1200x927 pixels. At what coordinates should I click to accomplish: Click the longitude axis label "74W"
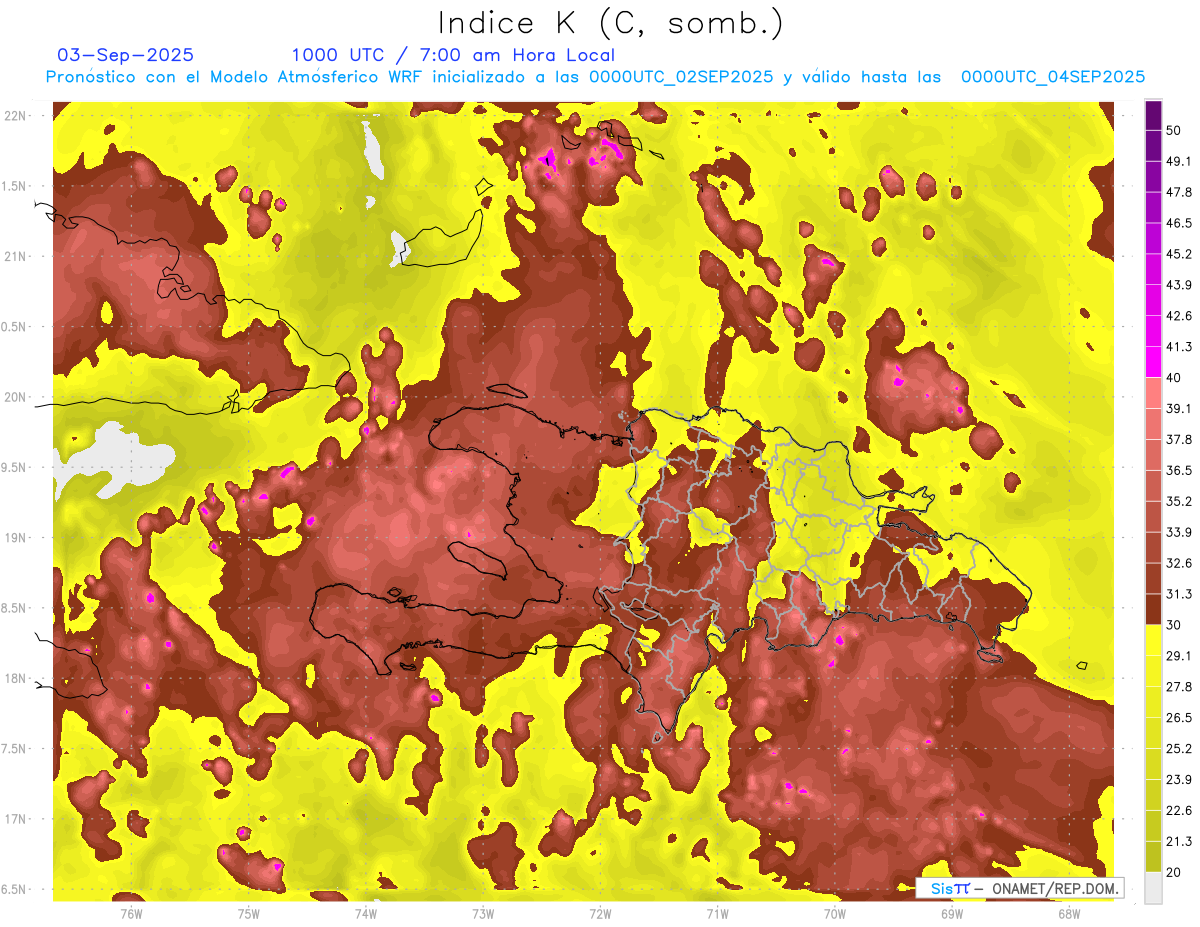(366, 913)
